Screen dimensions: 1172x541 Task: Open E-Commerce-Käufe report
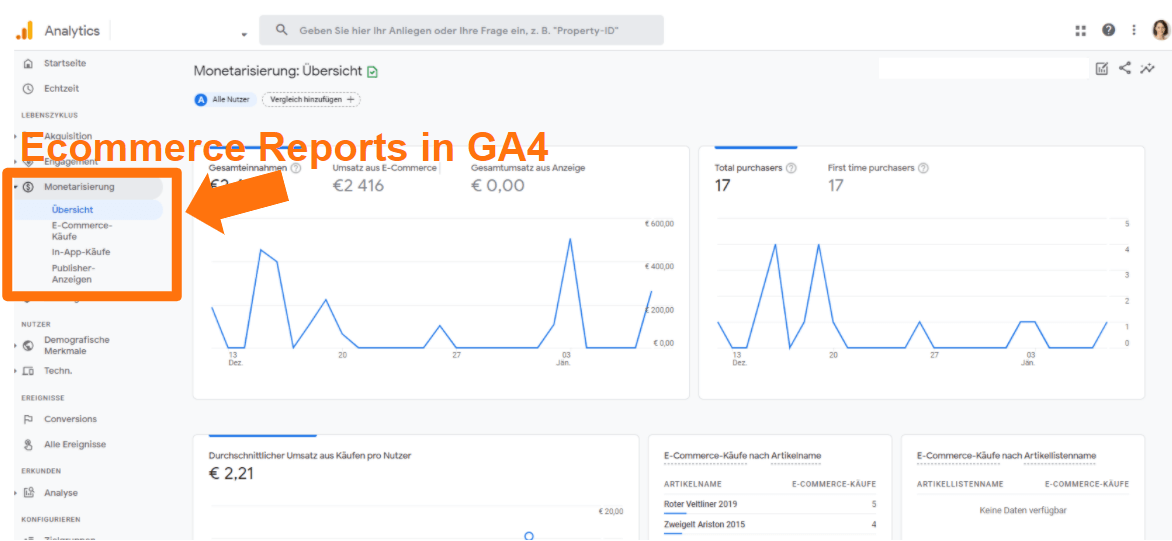coord(81,231)
